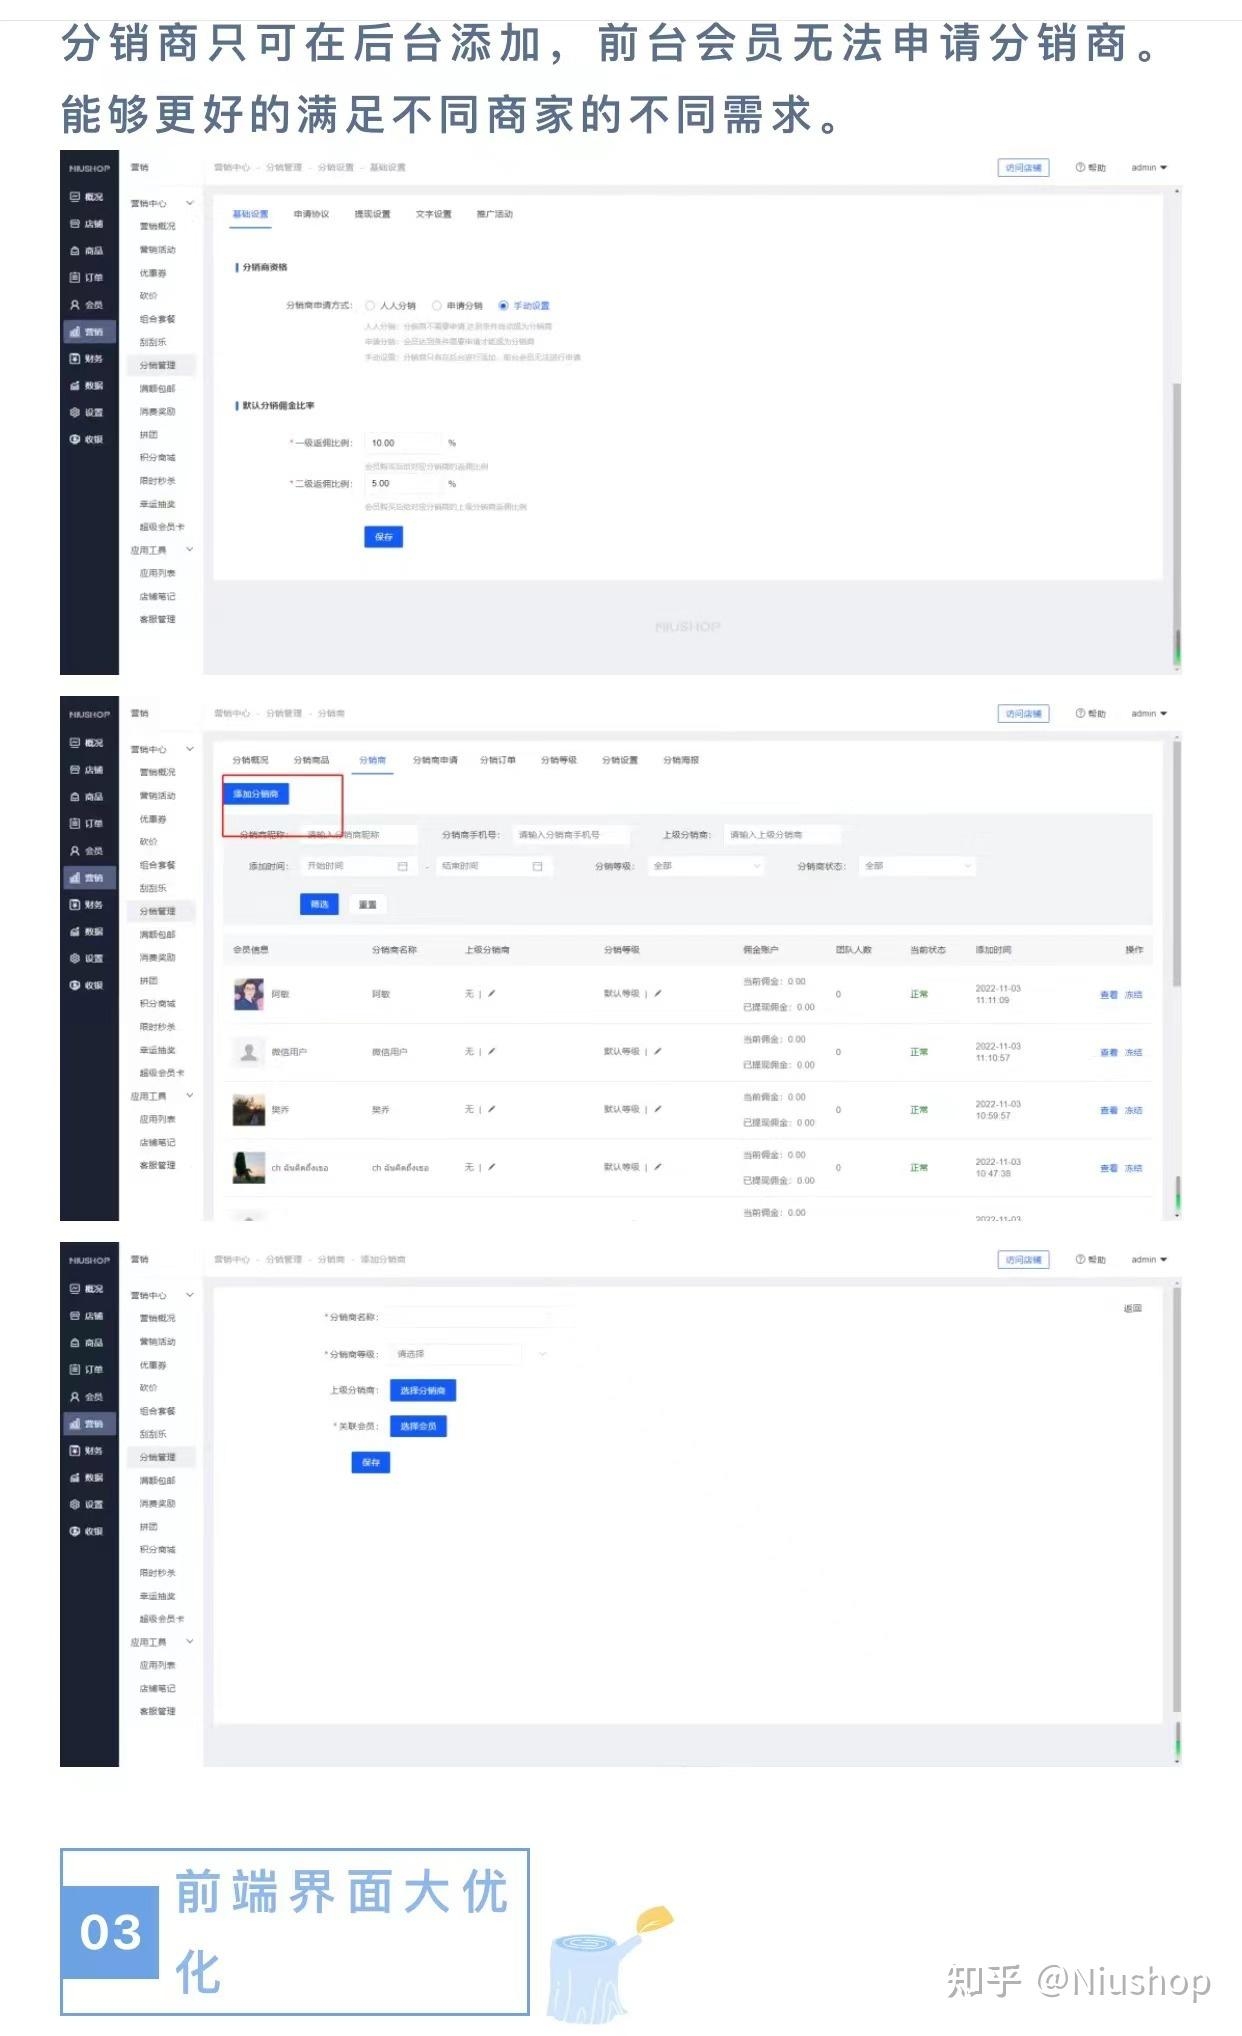Choose the 申请分销 radio option
Screen dimensions: 1242x2036
coord(437,306)
